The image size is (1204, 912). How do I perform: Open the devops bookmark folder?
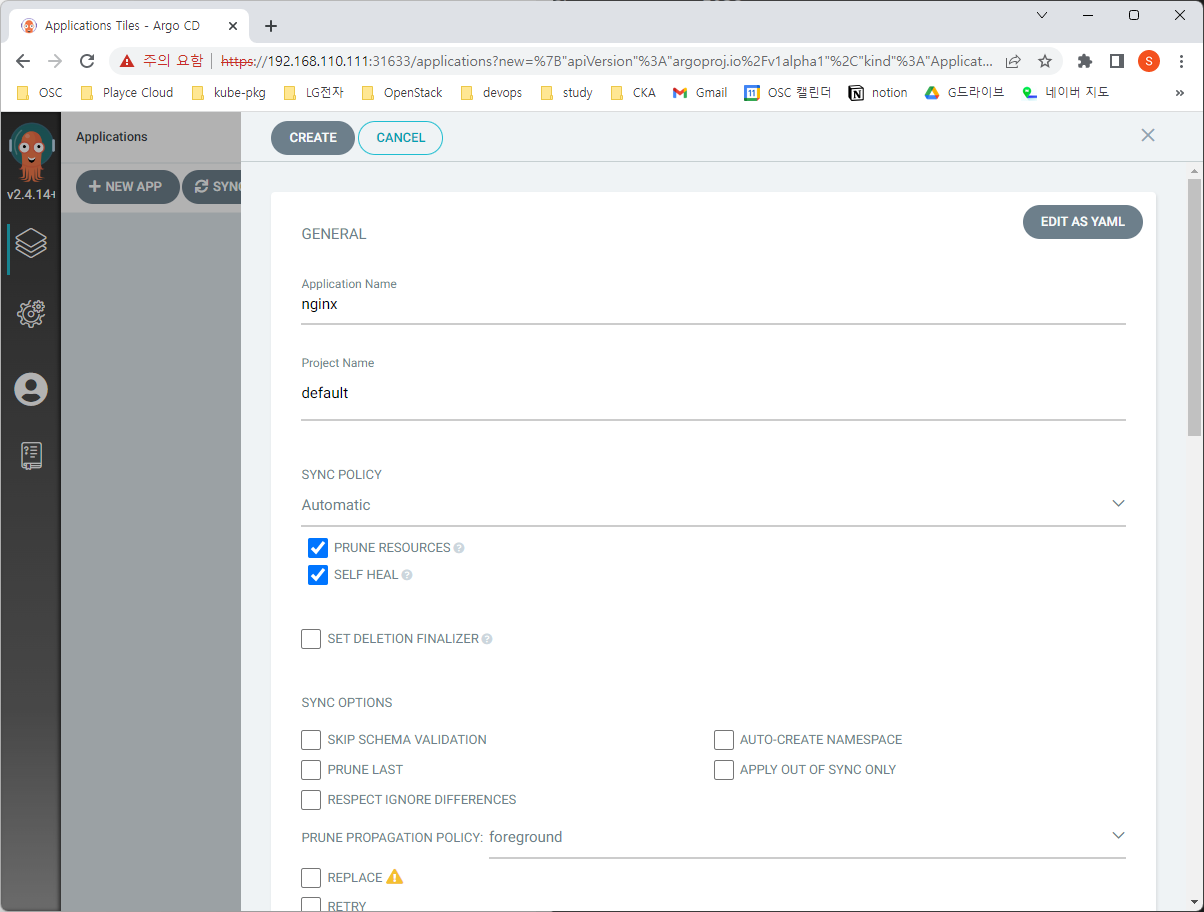point(493,93)
